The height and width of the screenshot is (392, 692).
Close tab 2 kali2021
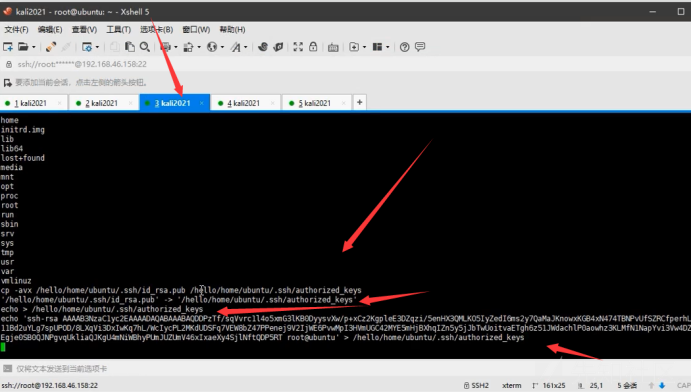[x=131, y=103]
